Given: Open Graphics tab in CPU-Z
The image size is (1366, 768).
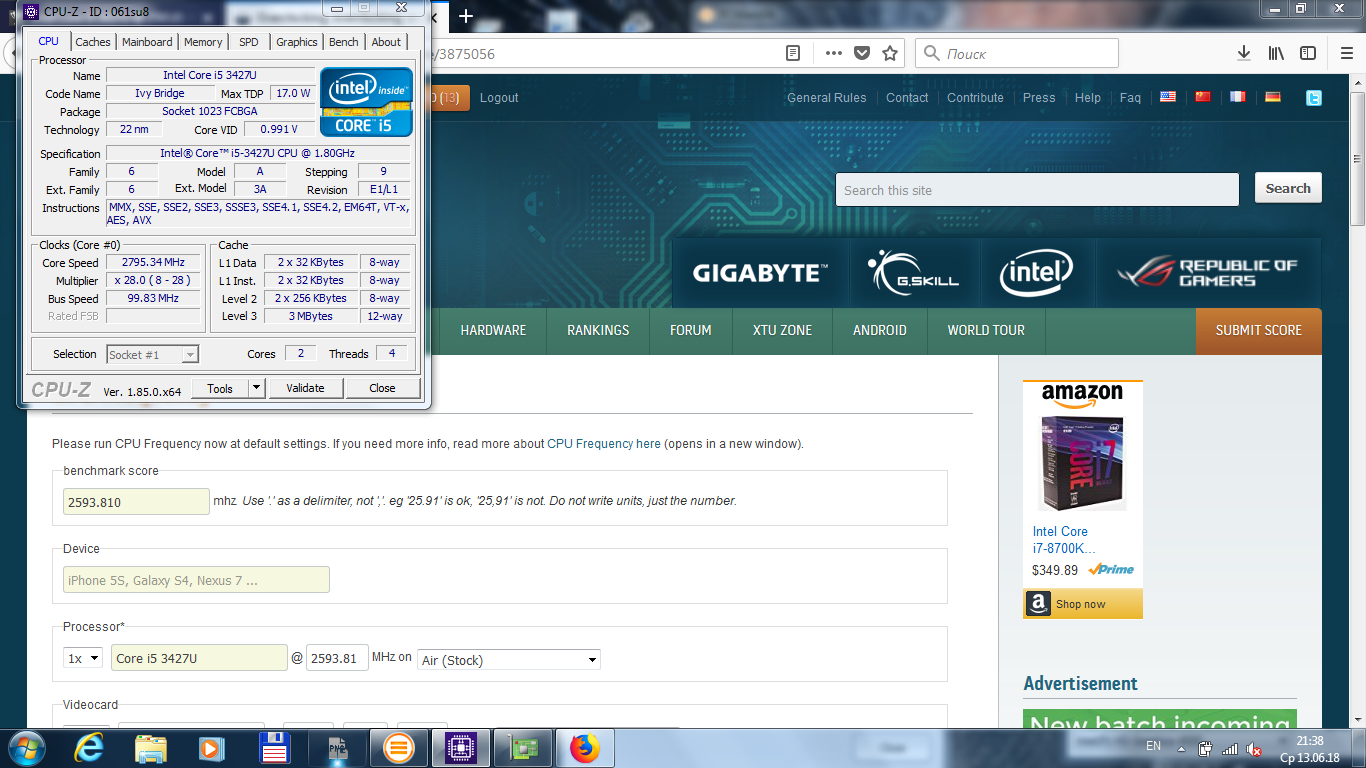Looking at the screenshot, I should 297,42.
